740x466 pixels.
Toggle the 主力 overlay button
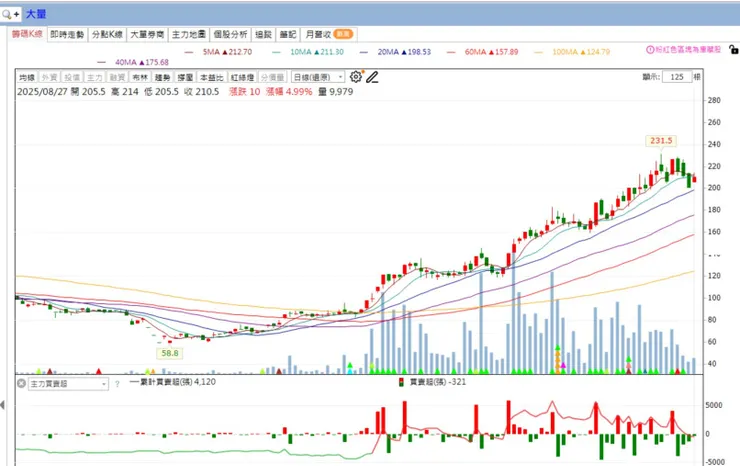pyautogui.click(x=95, y=77)
